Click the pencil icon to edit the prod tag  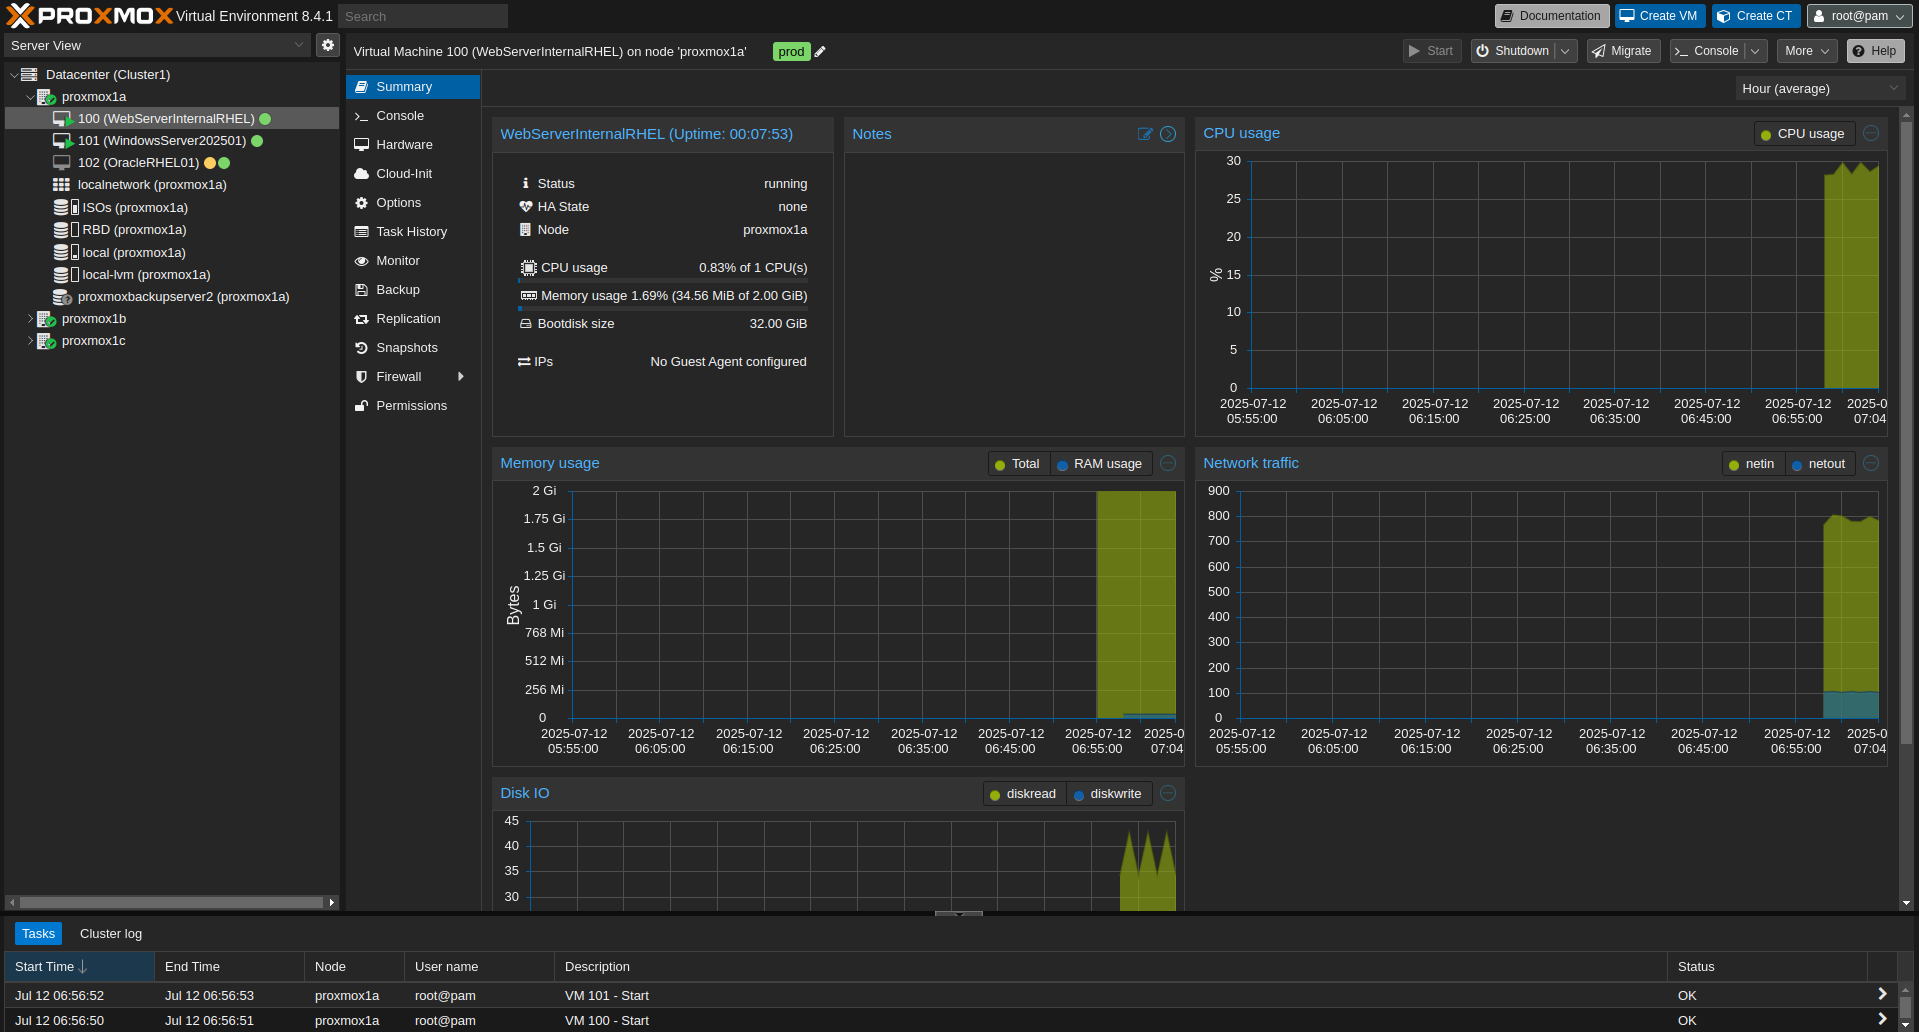click(x=820, y=52)
